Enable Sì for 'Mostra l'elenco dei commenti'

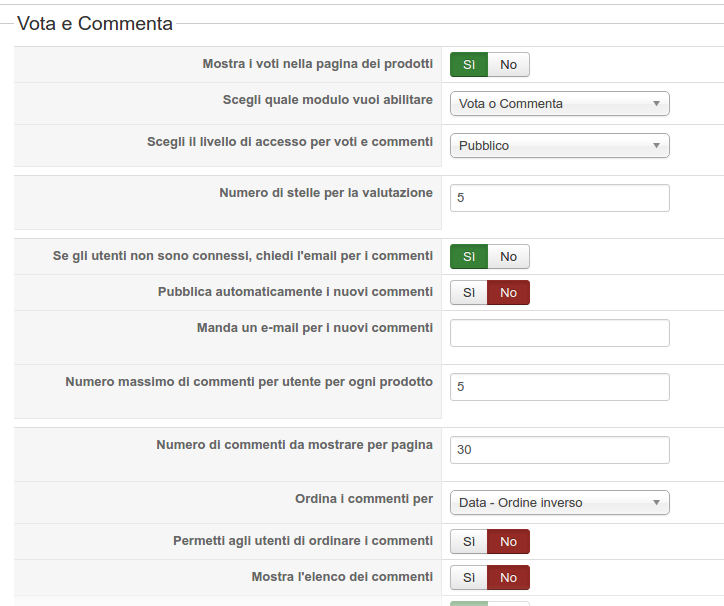pyautogui.click(x=469, y=578)
